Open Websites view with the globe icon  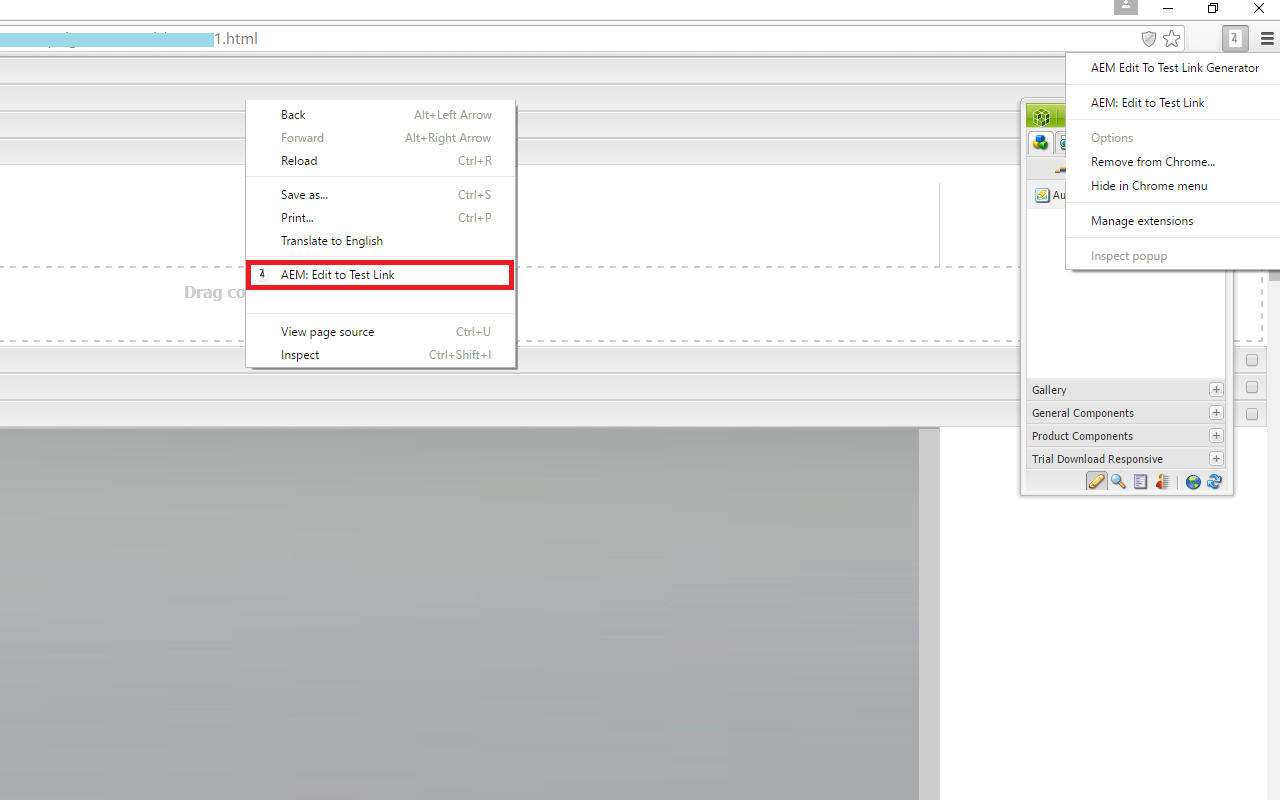point(1193,481)
